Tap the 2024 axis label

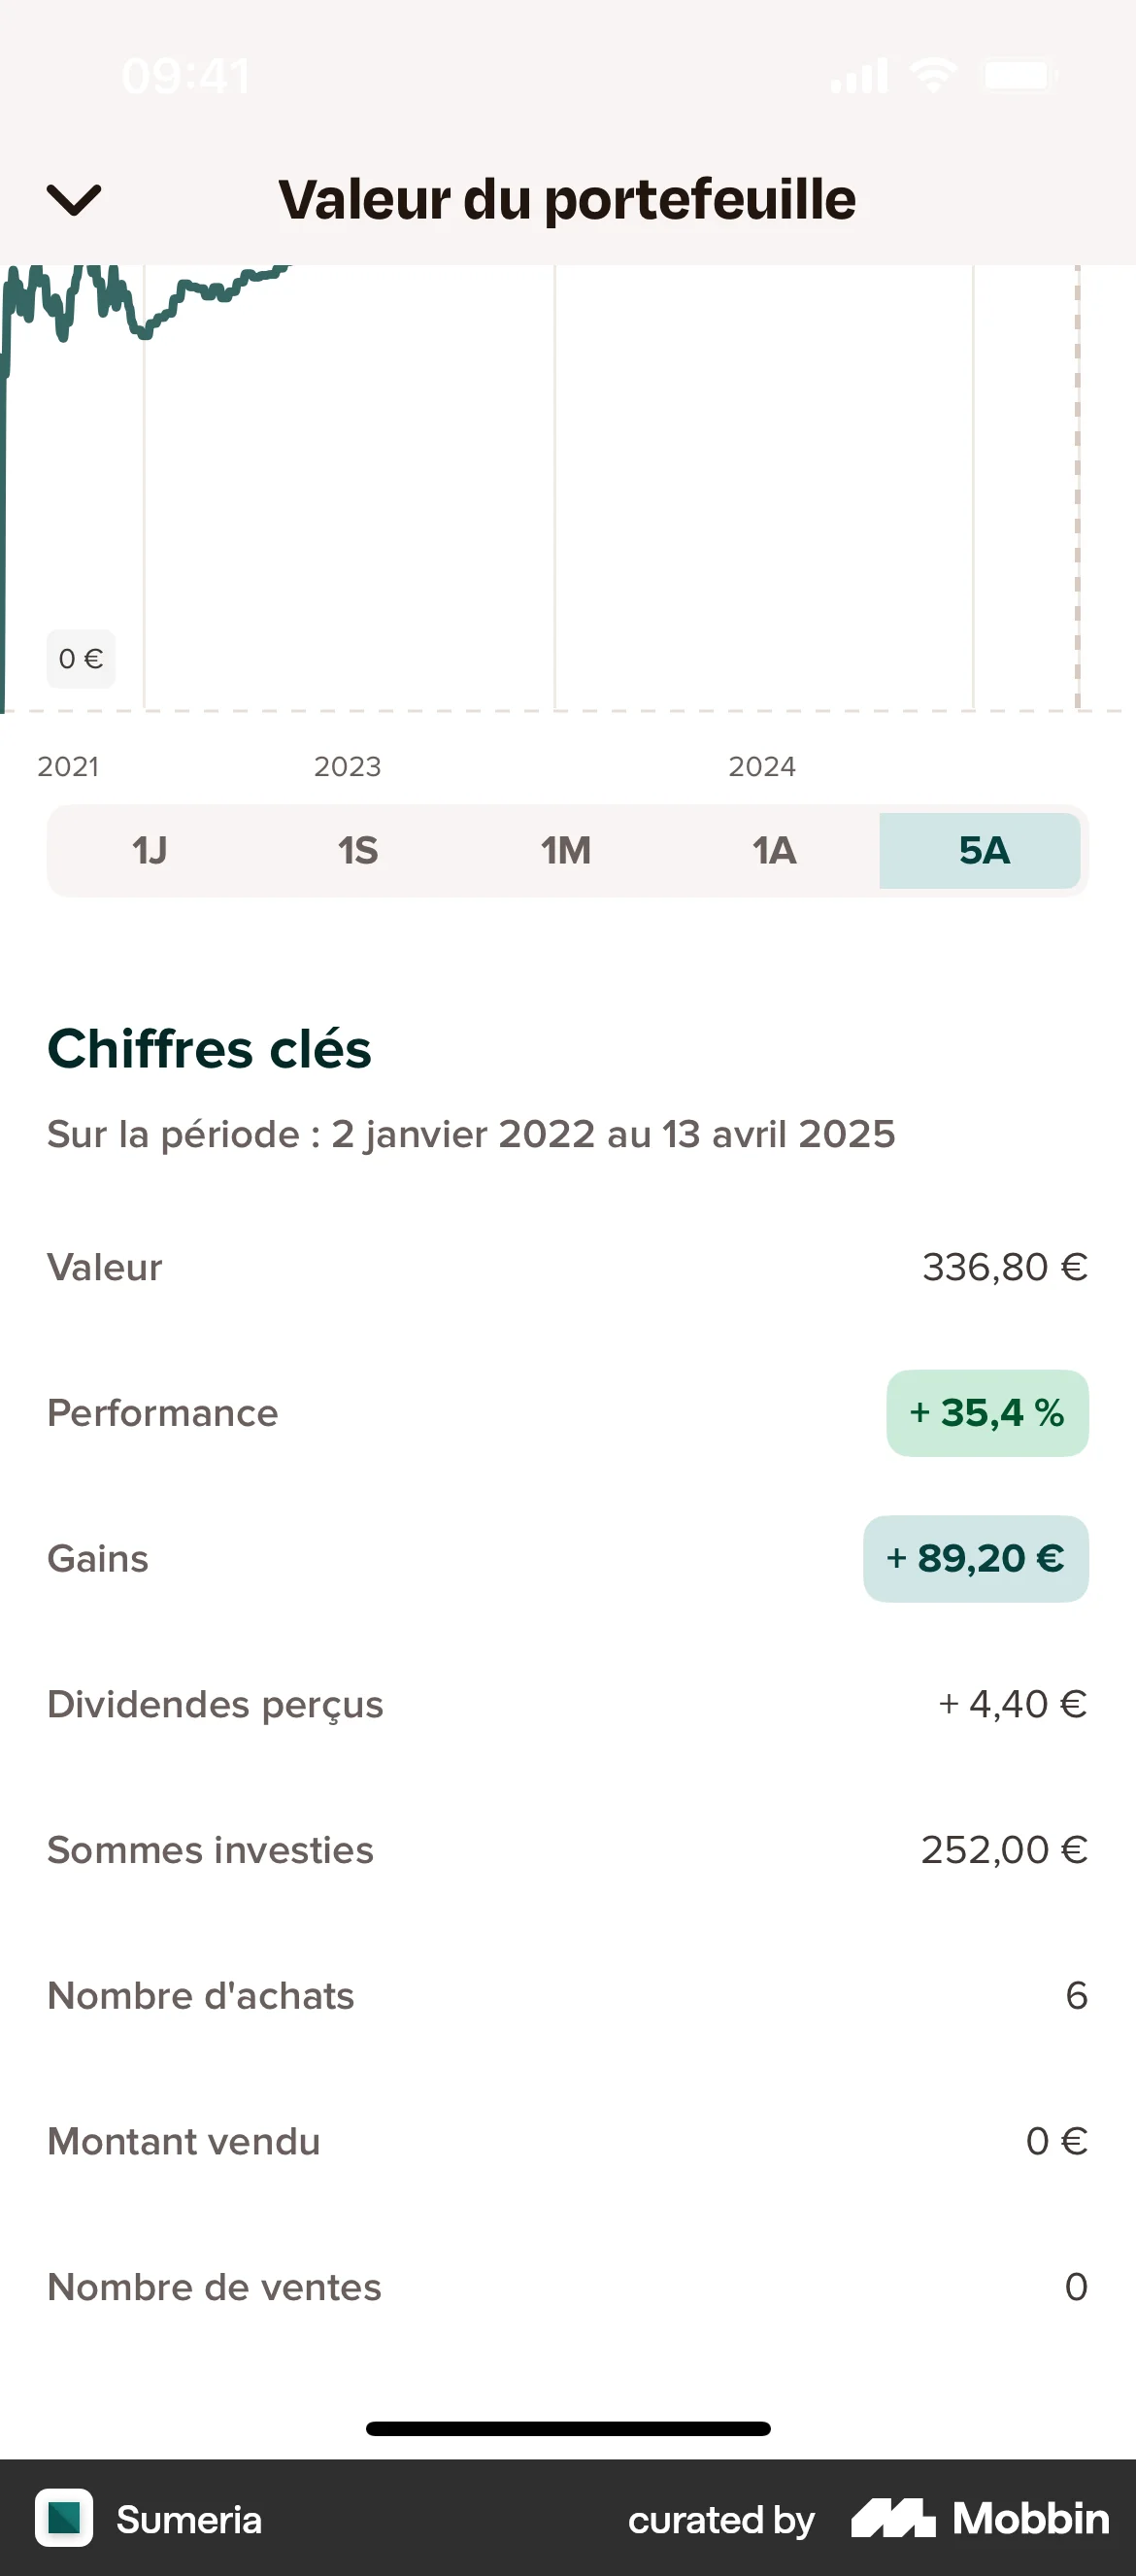click(762, 767)
